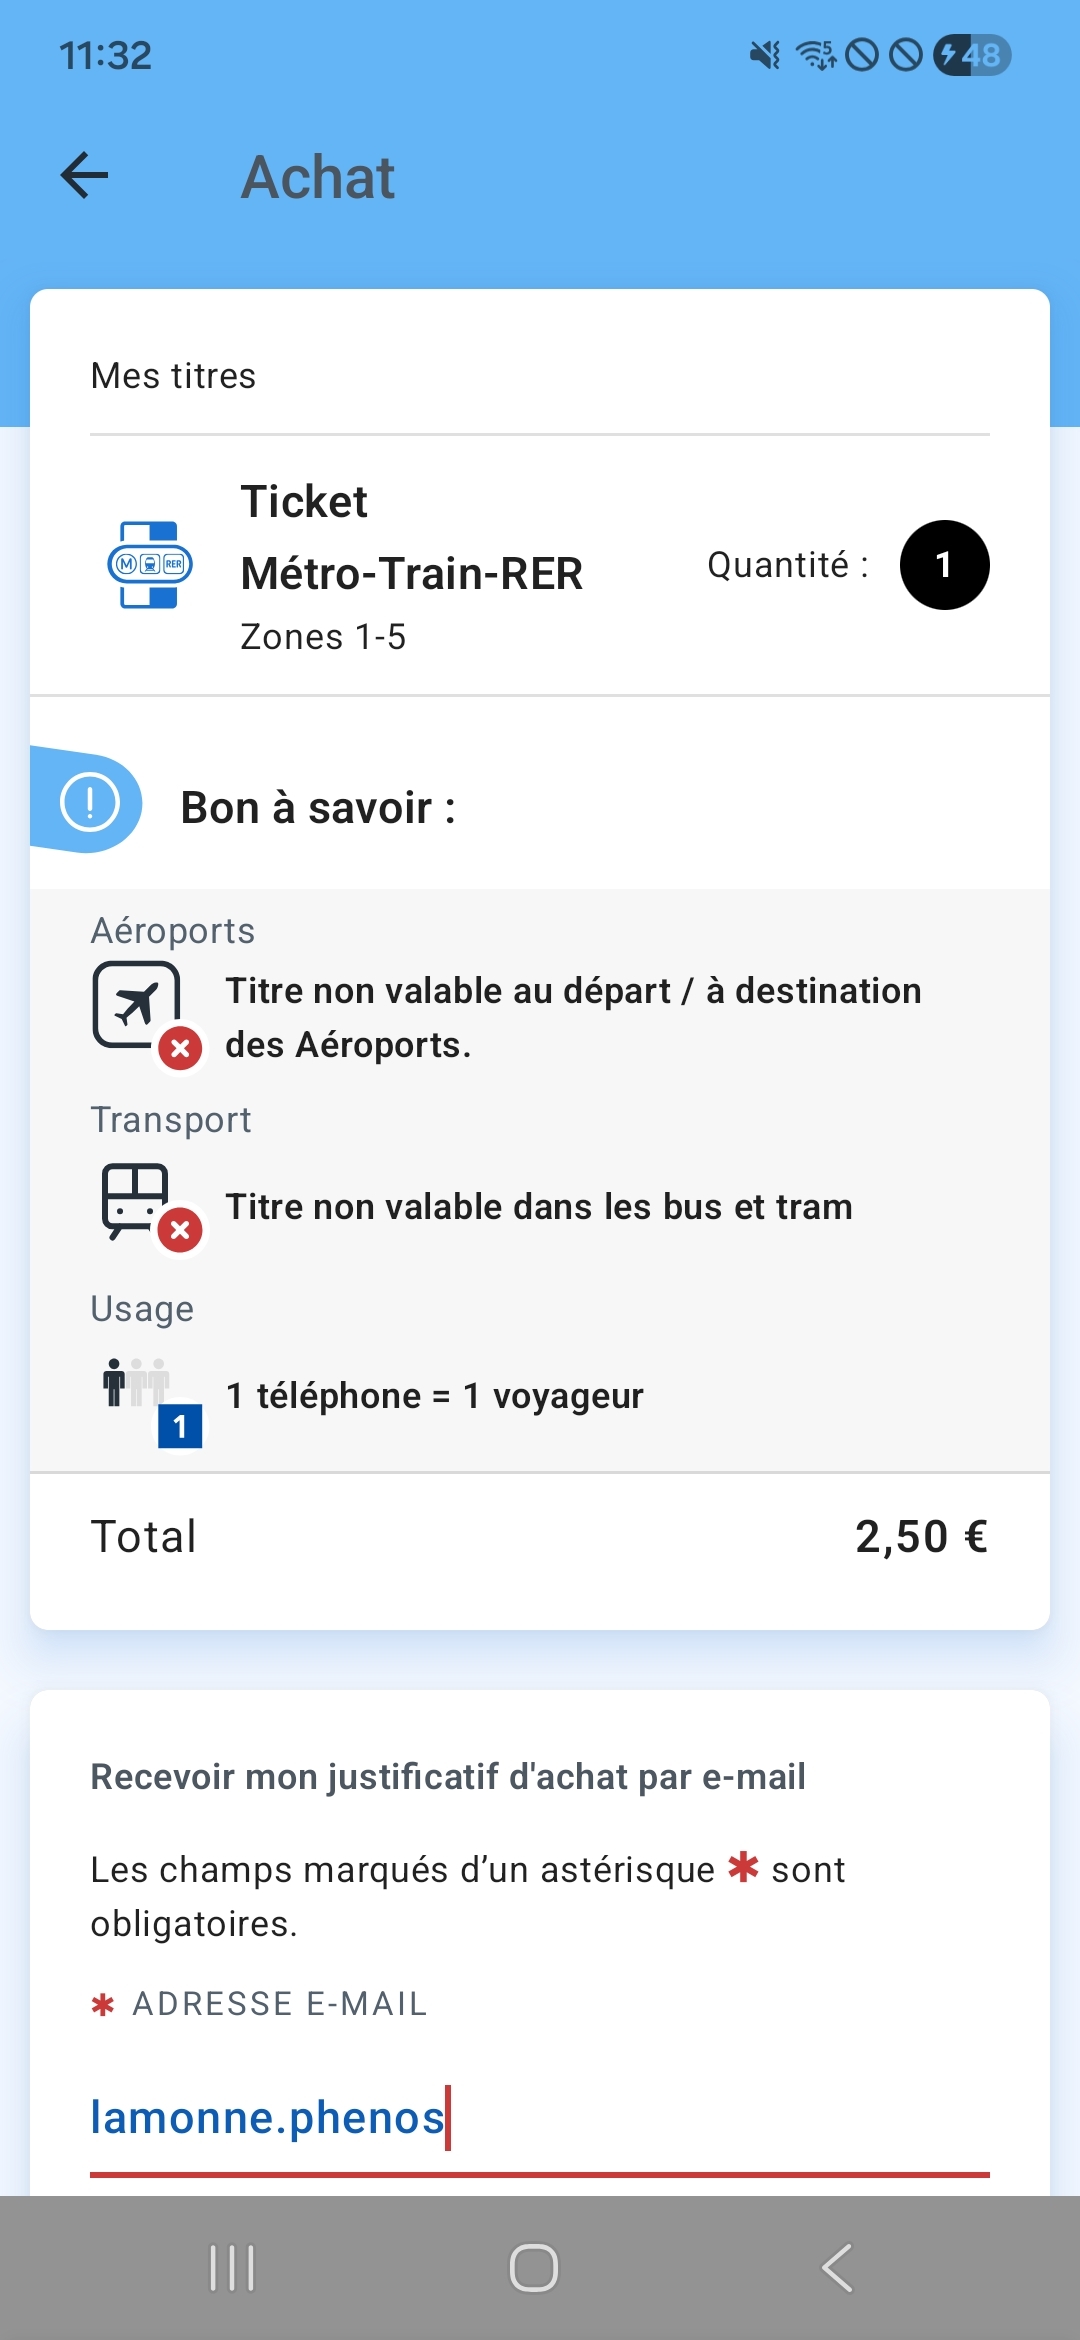Tap the Recevoir mon justificatif heading

tap(448, 1777)
